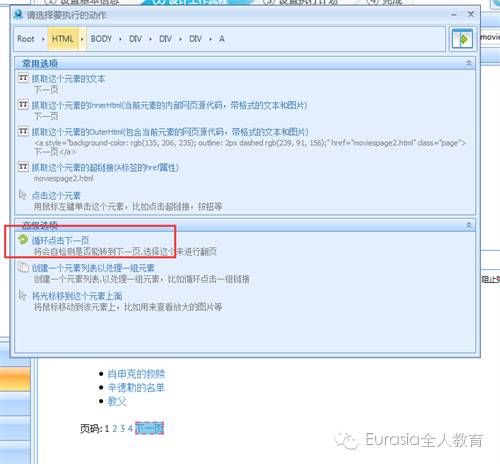This screenshot has height=464, width=500.
Task: Expand the arrow next to HTML breadcrumb
Action: tap(82, 39)
